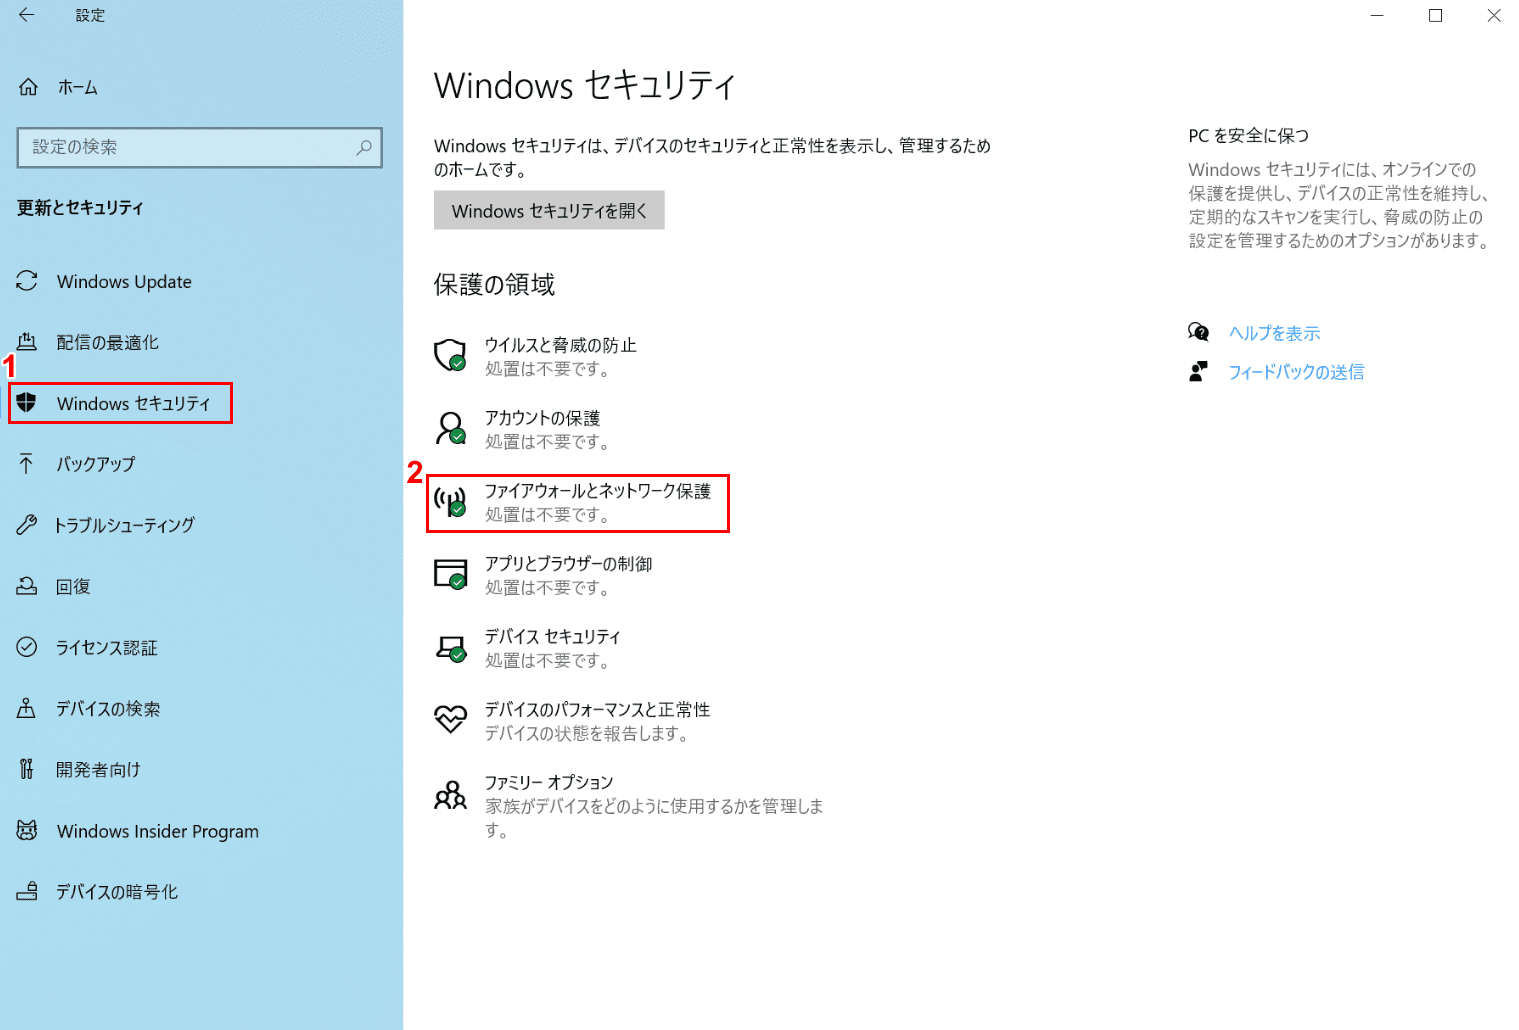This screenshot has width=1519, height=1030.
Task: Click the Windows Update sync icon
Action: 27,281
